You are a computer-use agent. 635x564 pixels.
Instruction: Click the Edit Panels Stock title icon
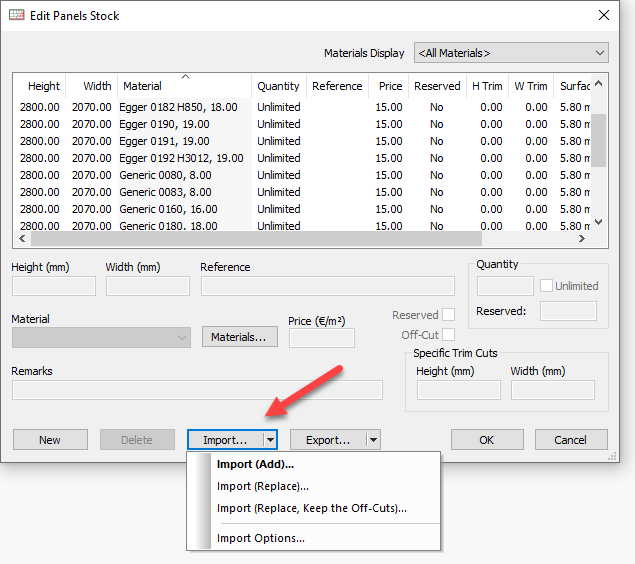pos(17,15)
